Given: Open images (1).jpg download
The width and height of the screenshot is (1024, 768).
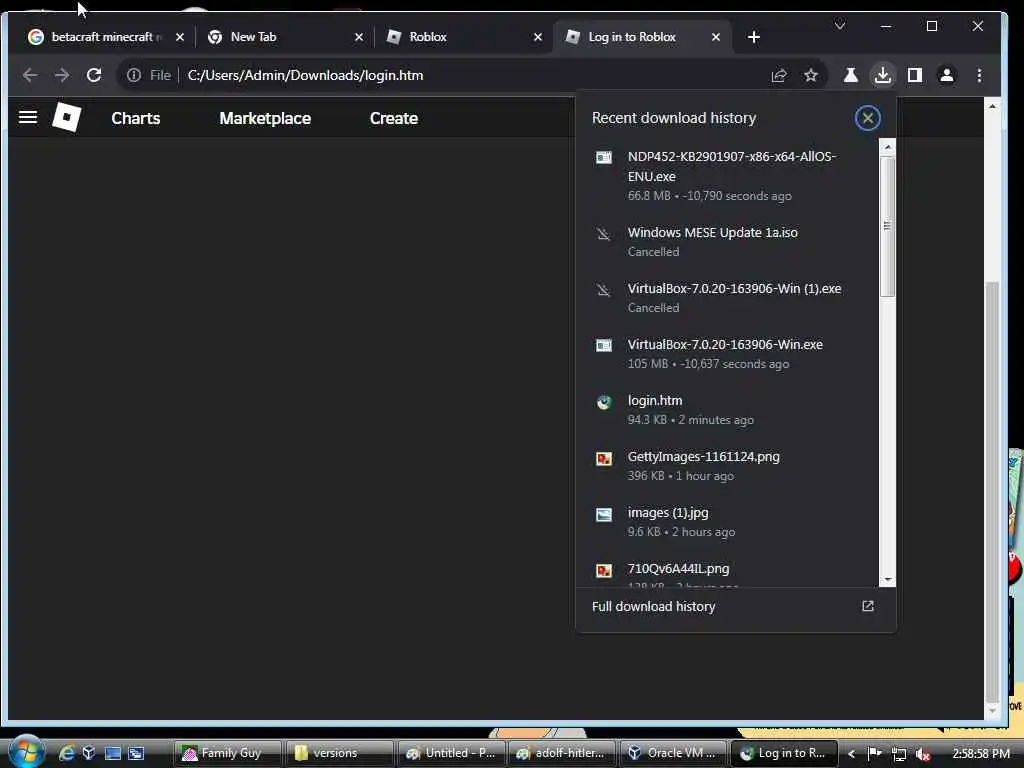Looking at the screenshot, I should pyautogui.click(x=728, y=522).
